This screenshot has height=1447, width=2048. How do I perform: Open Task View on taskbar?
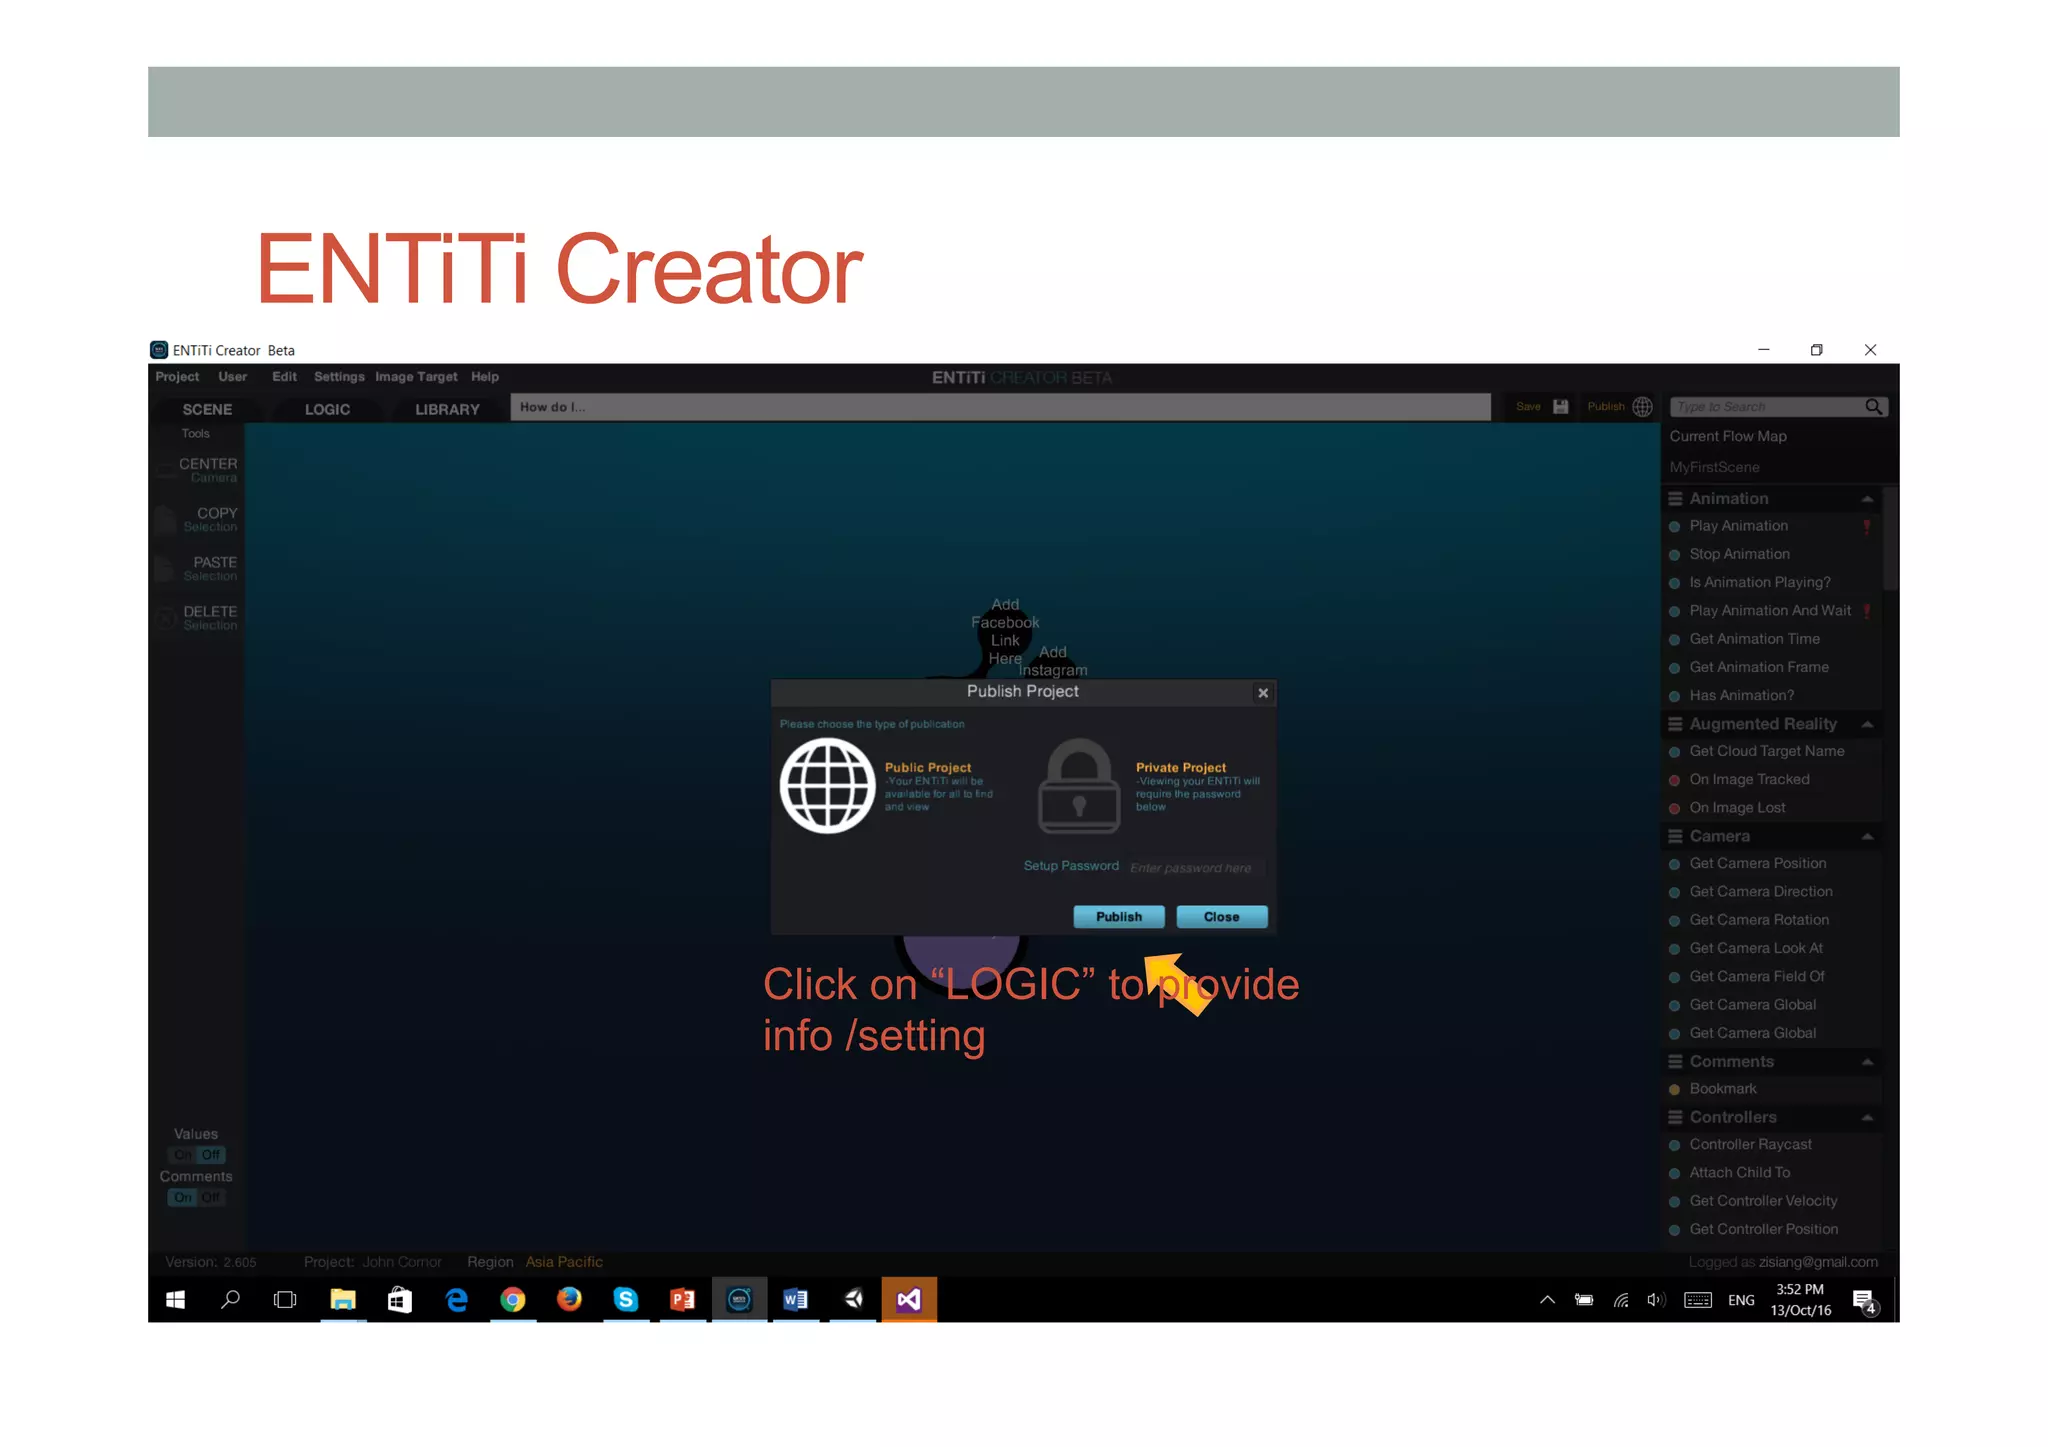285,1299
